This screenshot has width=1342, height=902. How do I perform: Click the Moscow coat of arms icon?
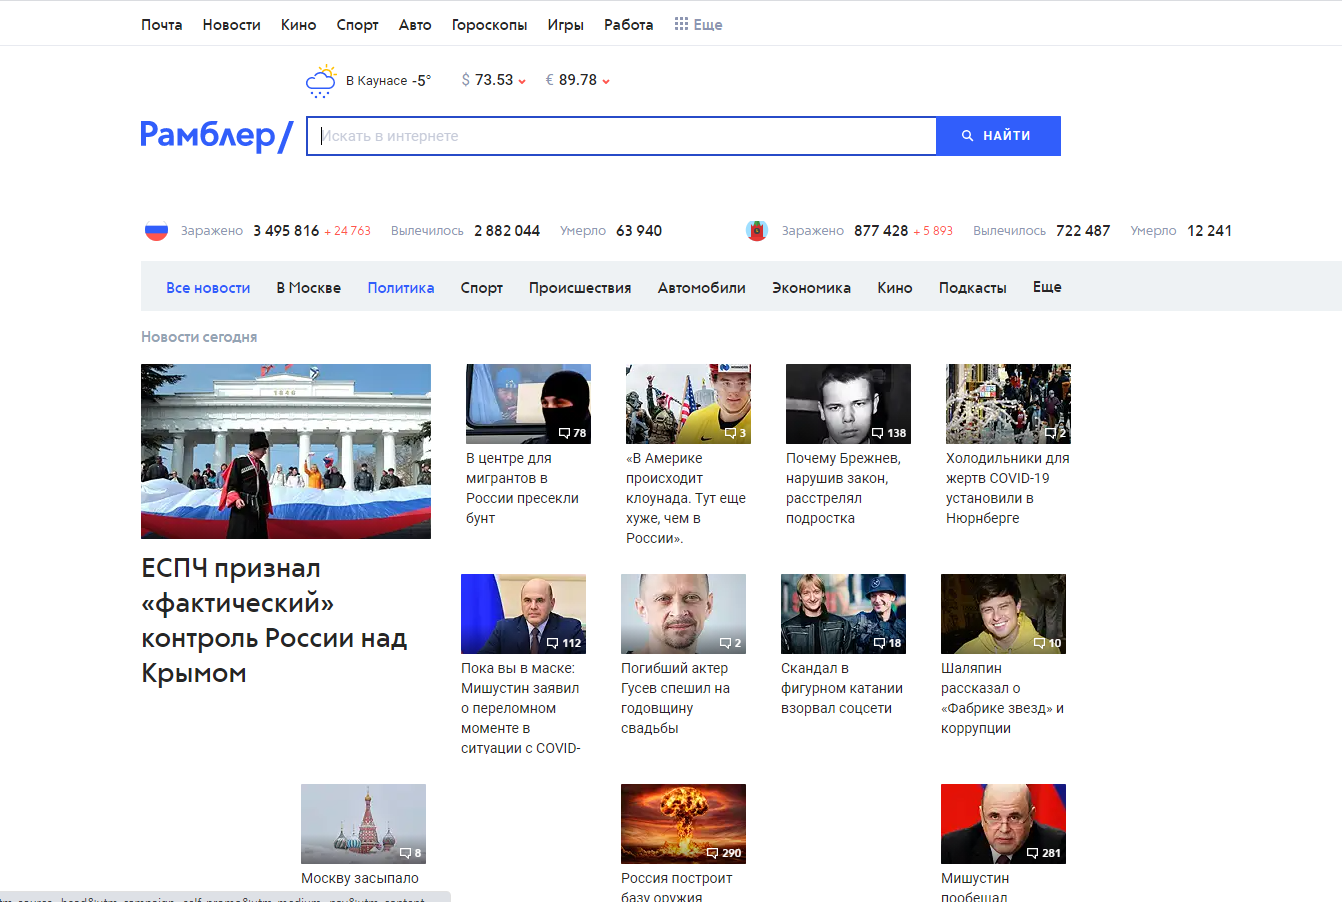[757, 231]
